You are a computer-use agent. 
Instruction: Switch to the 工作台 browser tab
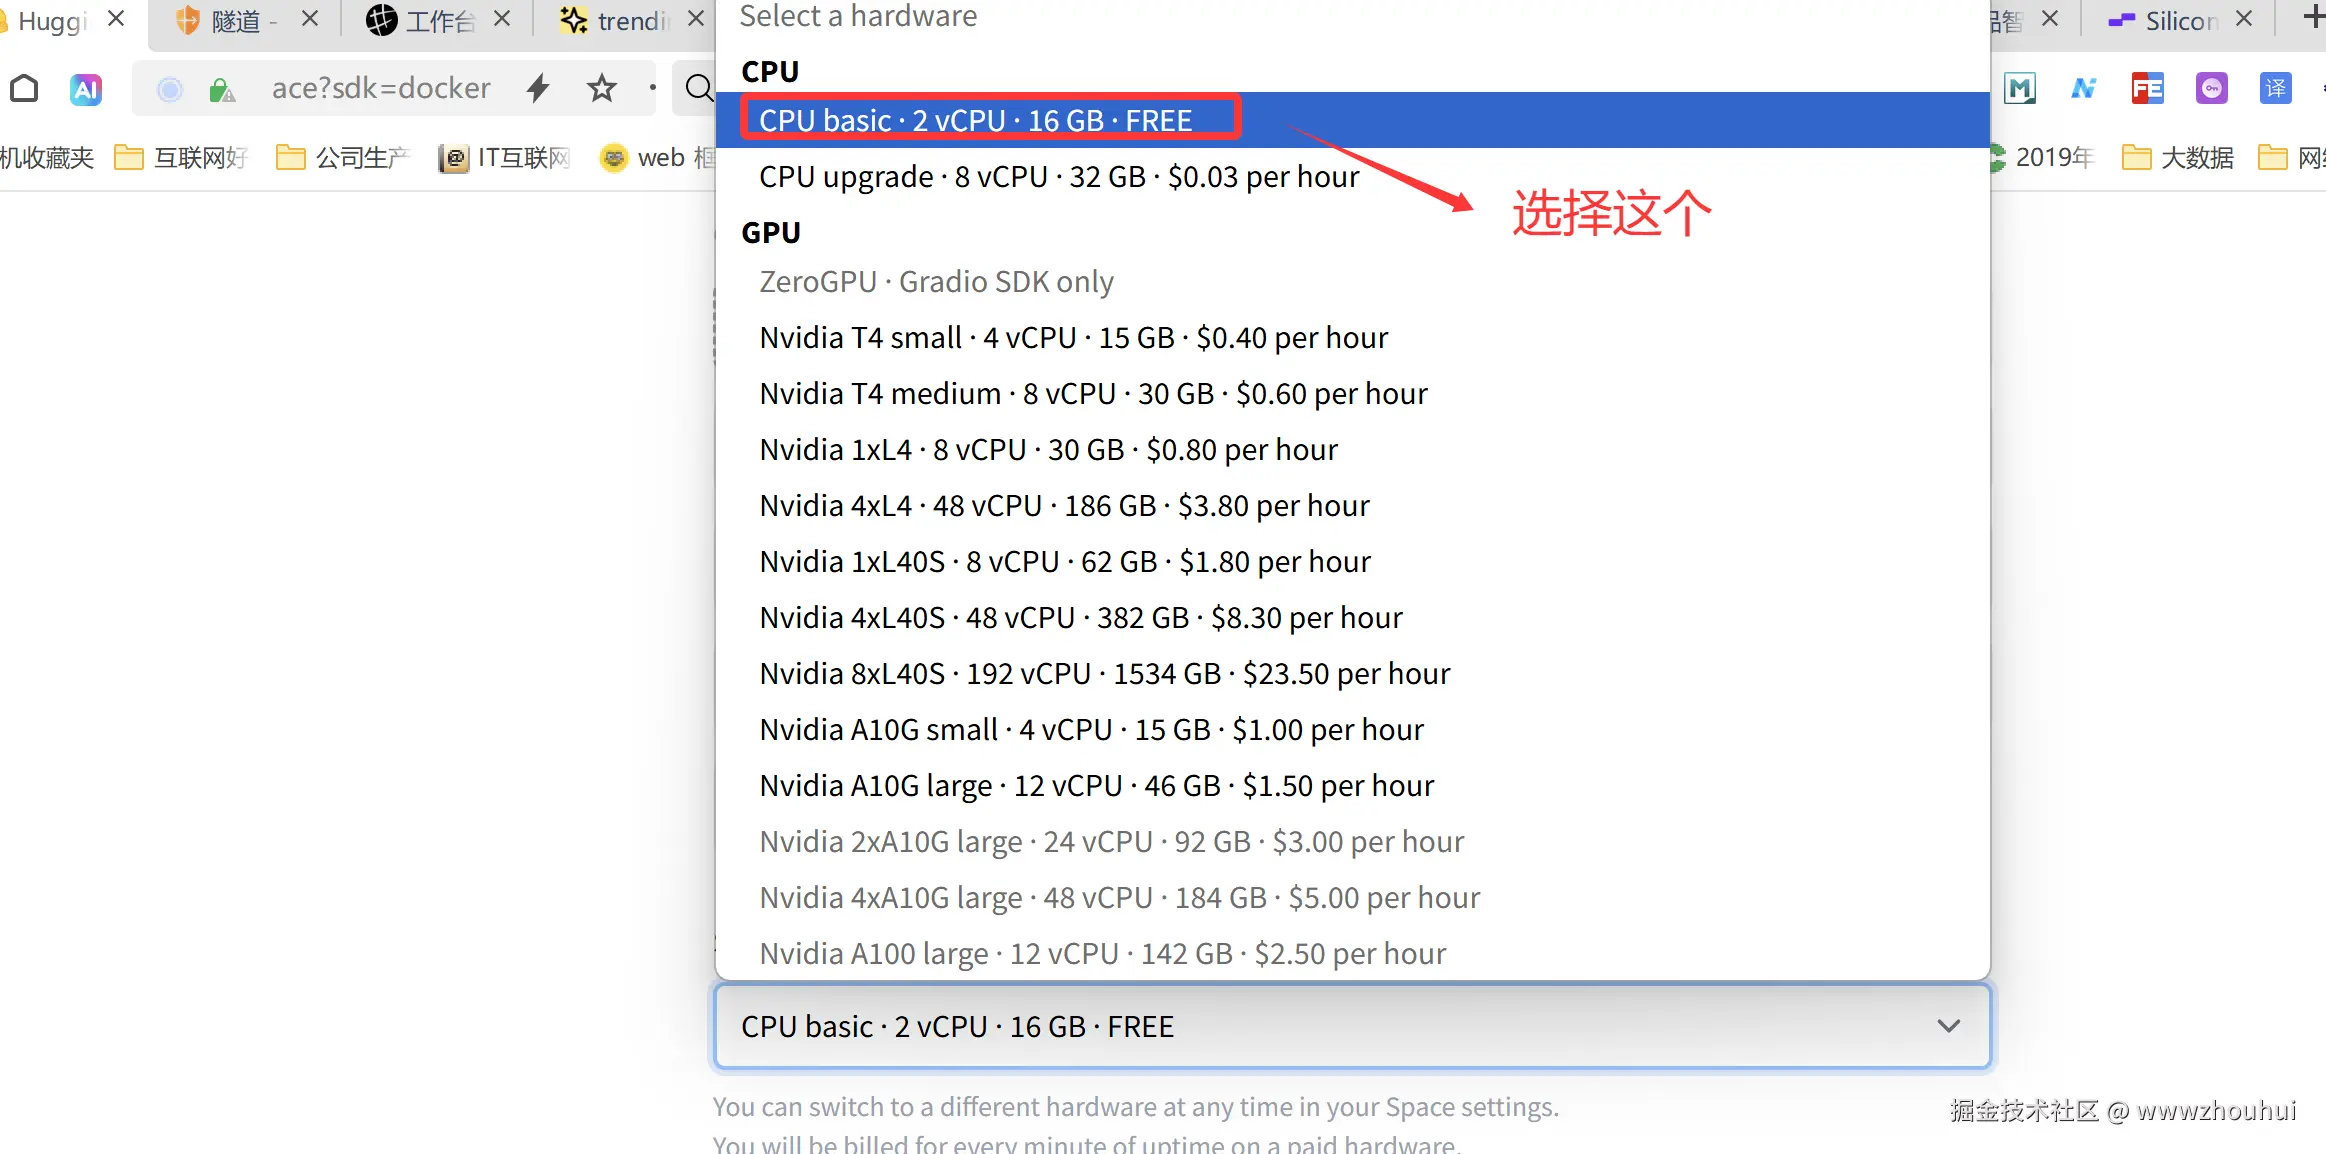(x=438, y=21)
